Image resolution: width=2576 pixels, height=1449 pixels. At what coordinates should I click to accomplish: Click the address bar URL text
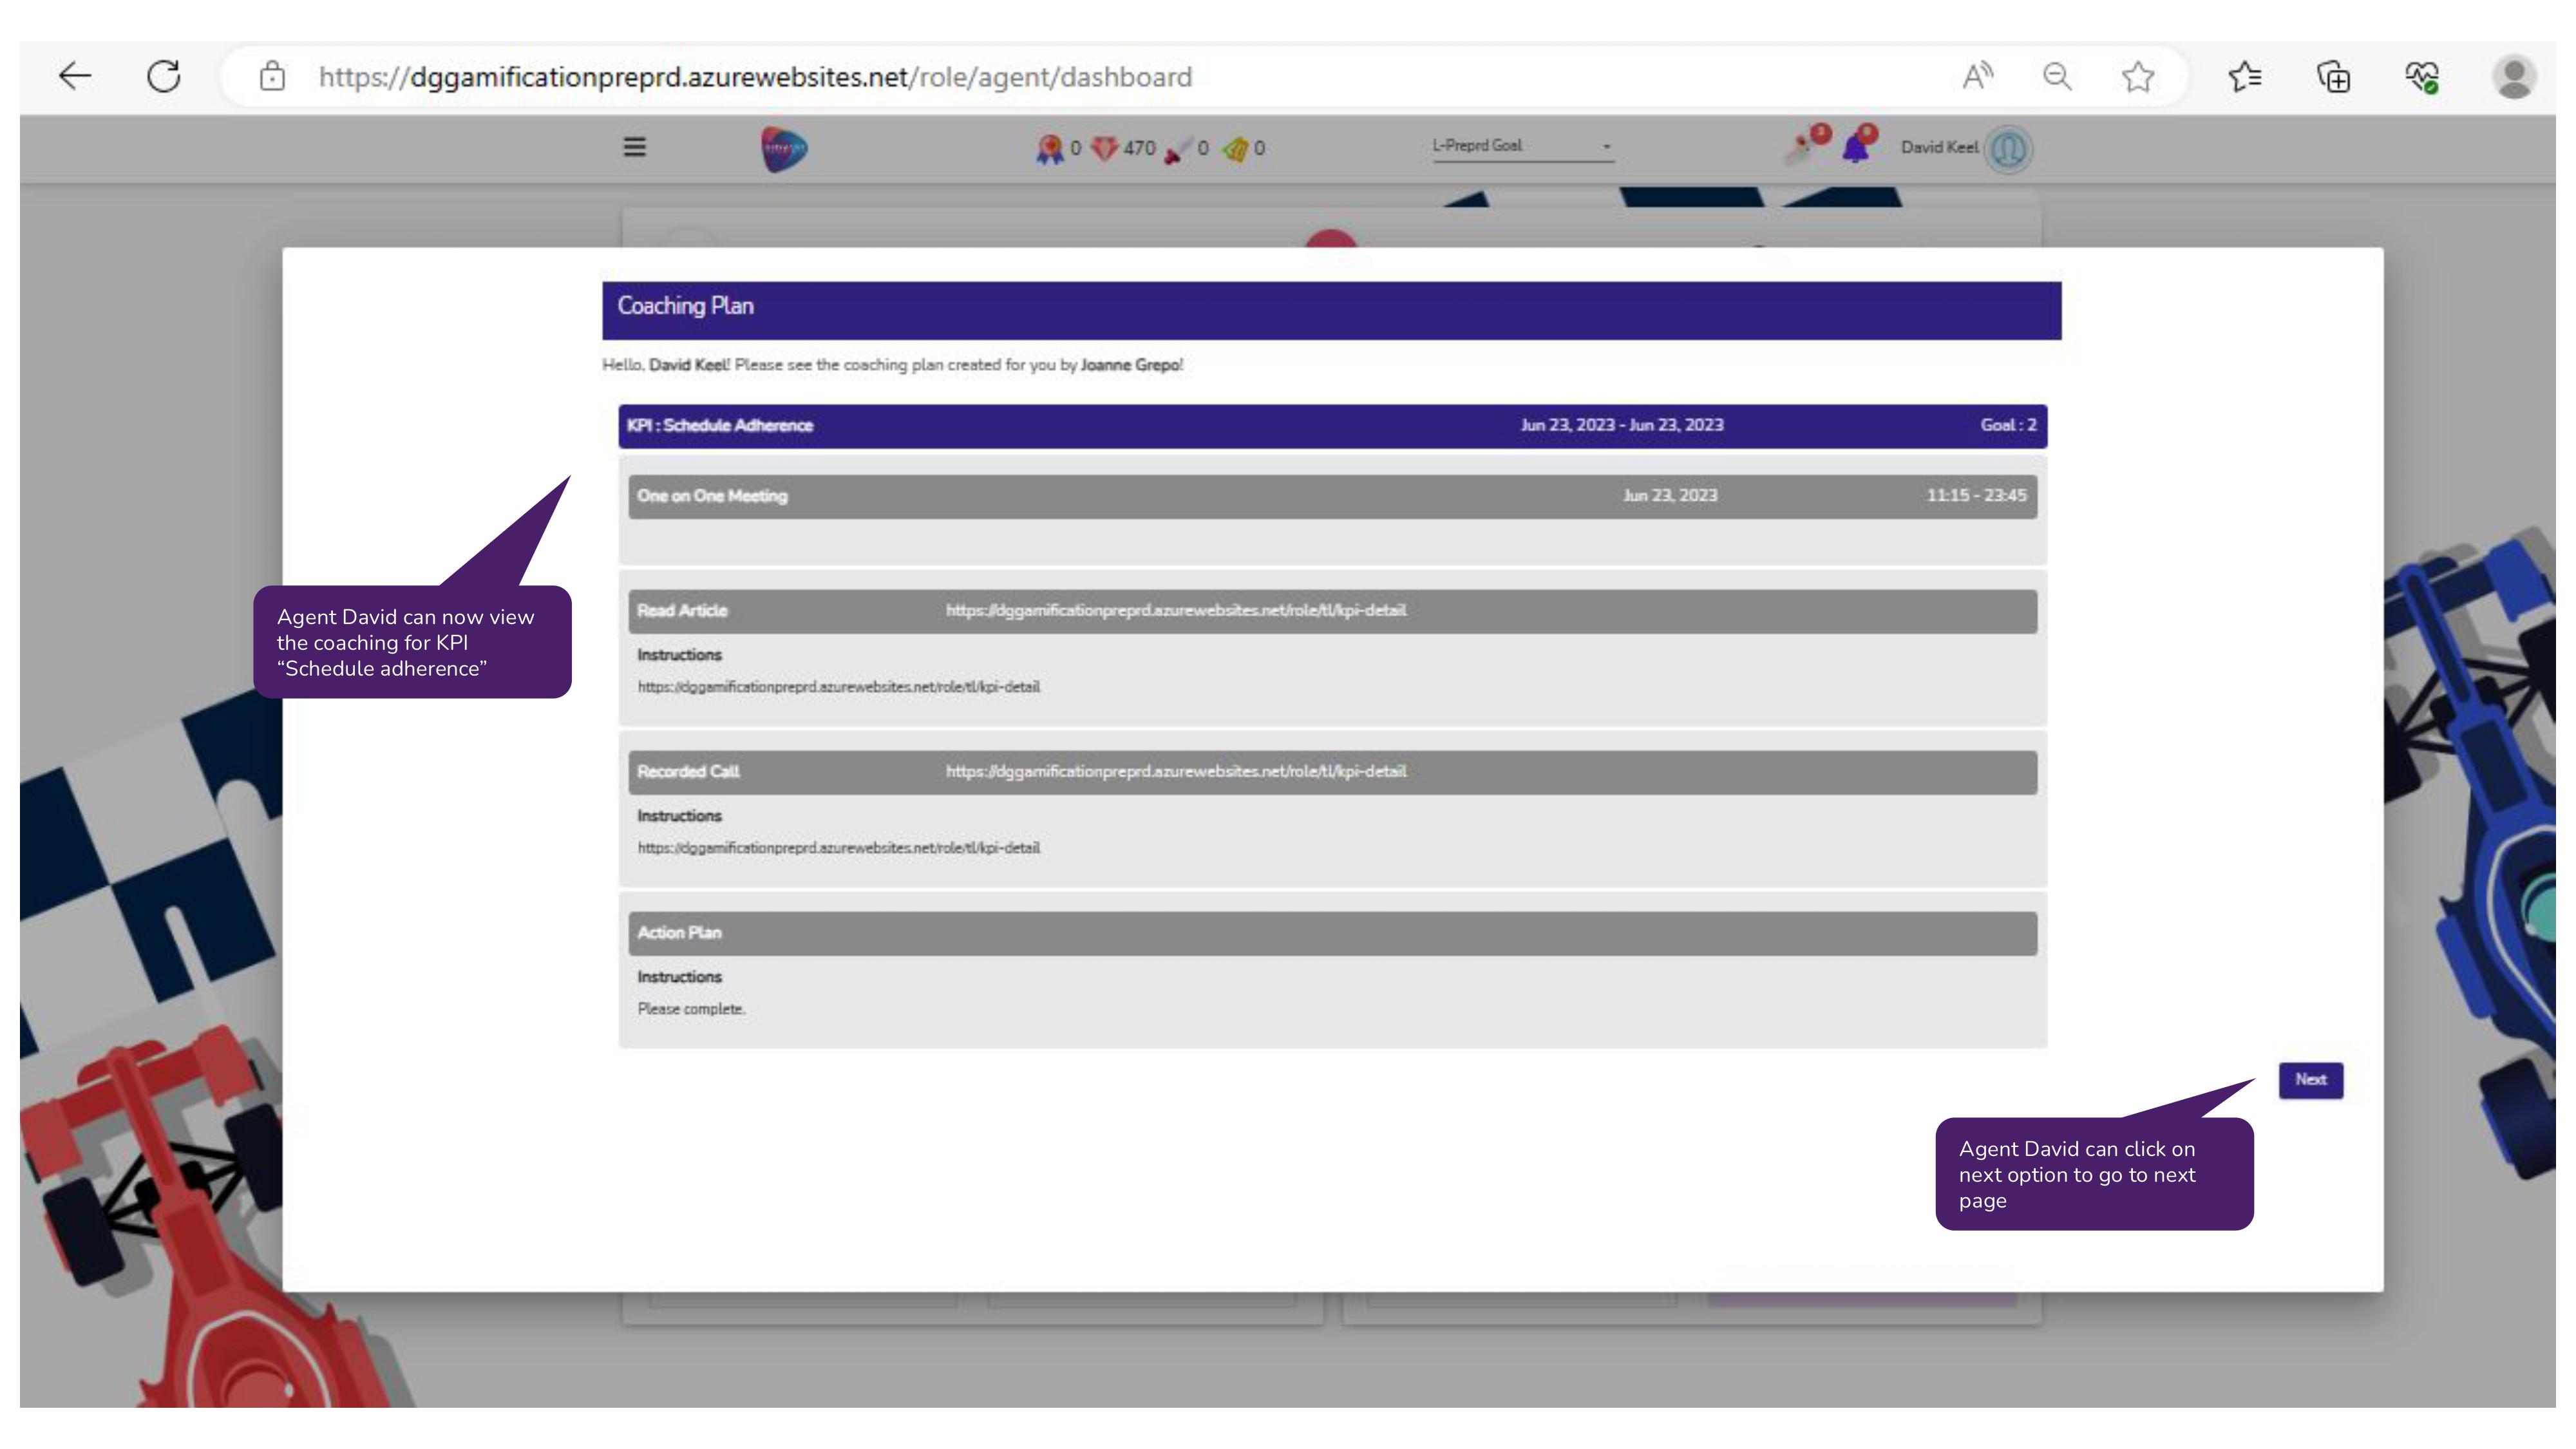(755, 77)
